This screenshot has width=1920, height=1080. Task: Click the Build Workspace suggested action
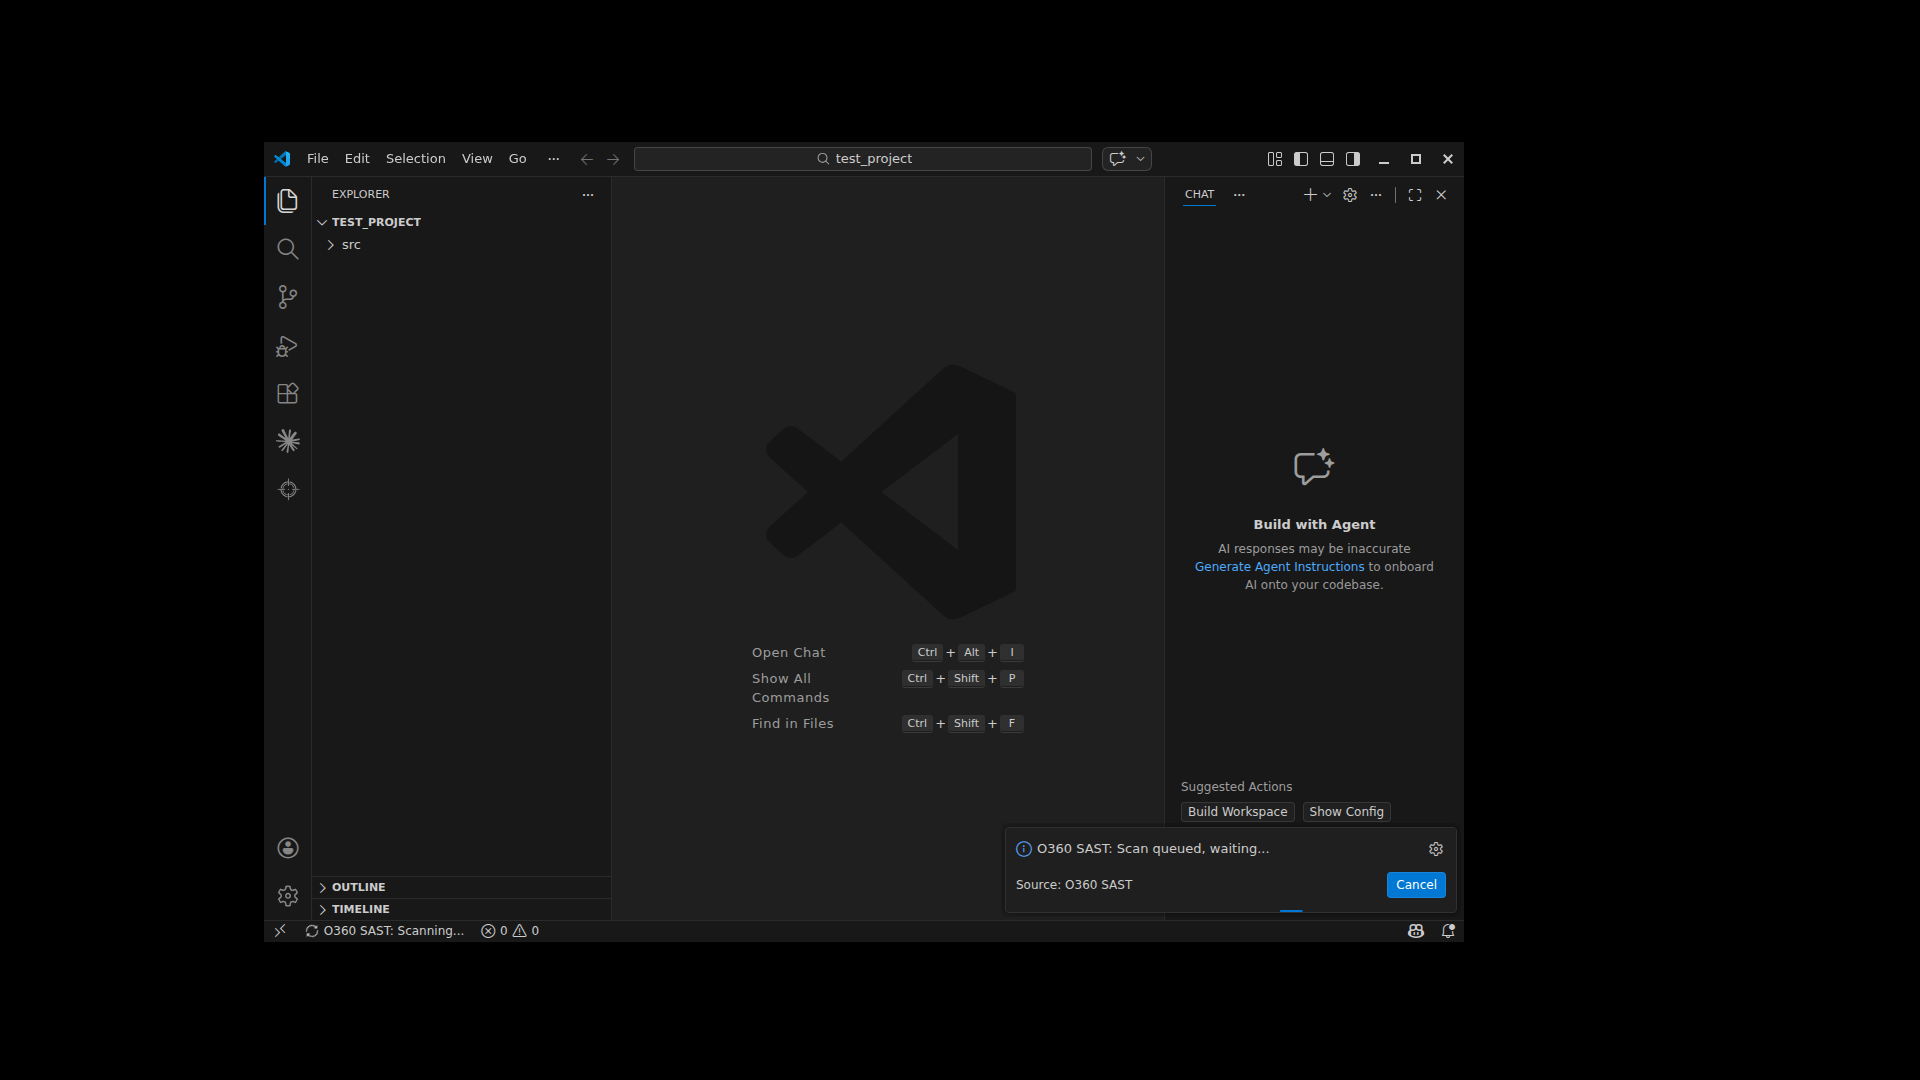tap(1237, 812)
